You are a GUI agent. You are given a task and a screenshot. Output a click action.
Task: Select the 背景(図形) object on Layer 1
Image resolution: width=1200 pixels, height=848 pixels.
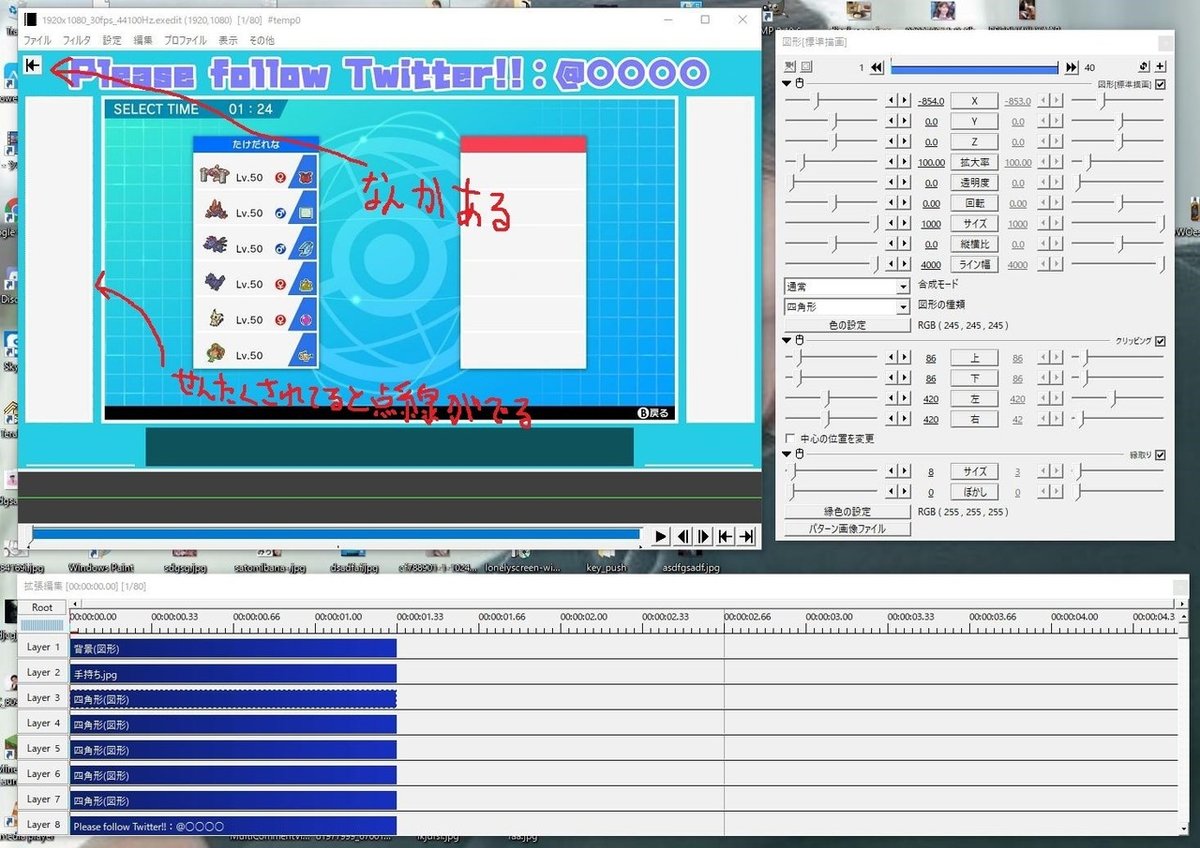[x=233, y=648]
